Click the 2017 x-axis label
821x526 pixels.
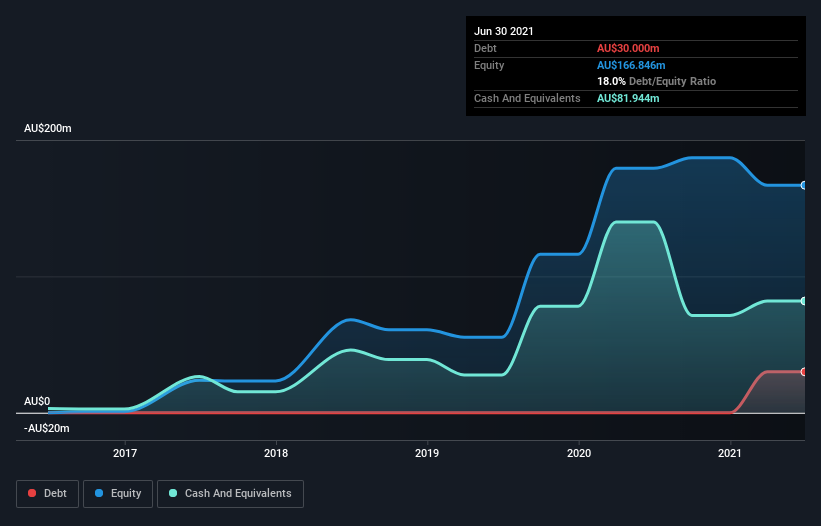[x=125, y=453]
